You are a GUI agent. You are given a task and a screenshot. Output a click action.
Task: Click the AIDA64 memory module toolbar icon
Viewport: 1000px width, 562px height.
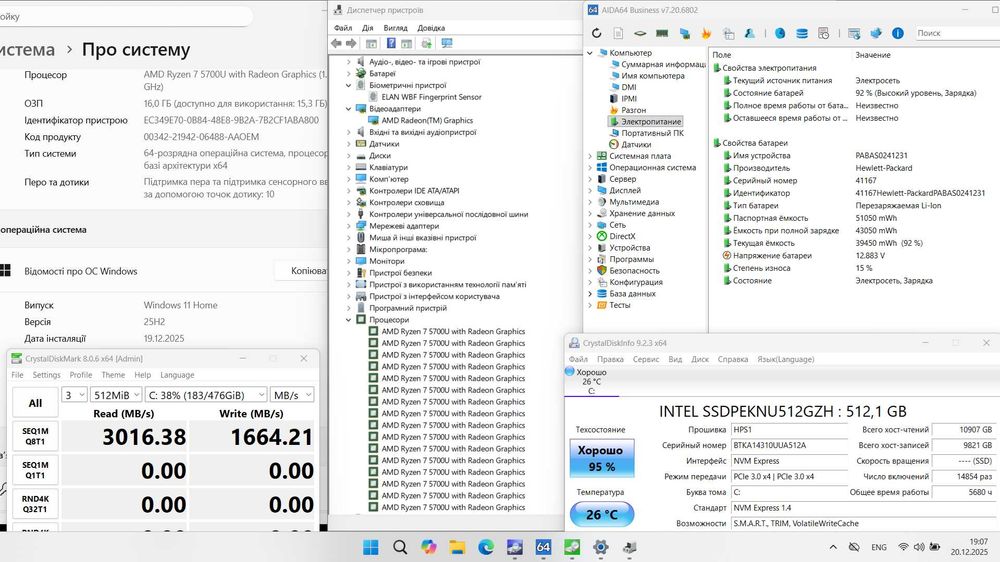[662, 33]
